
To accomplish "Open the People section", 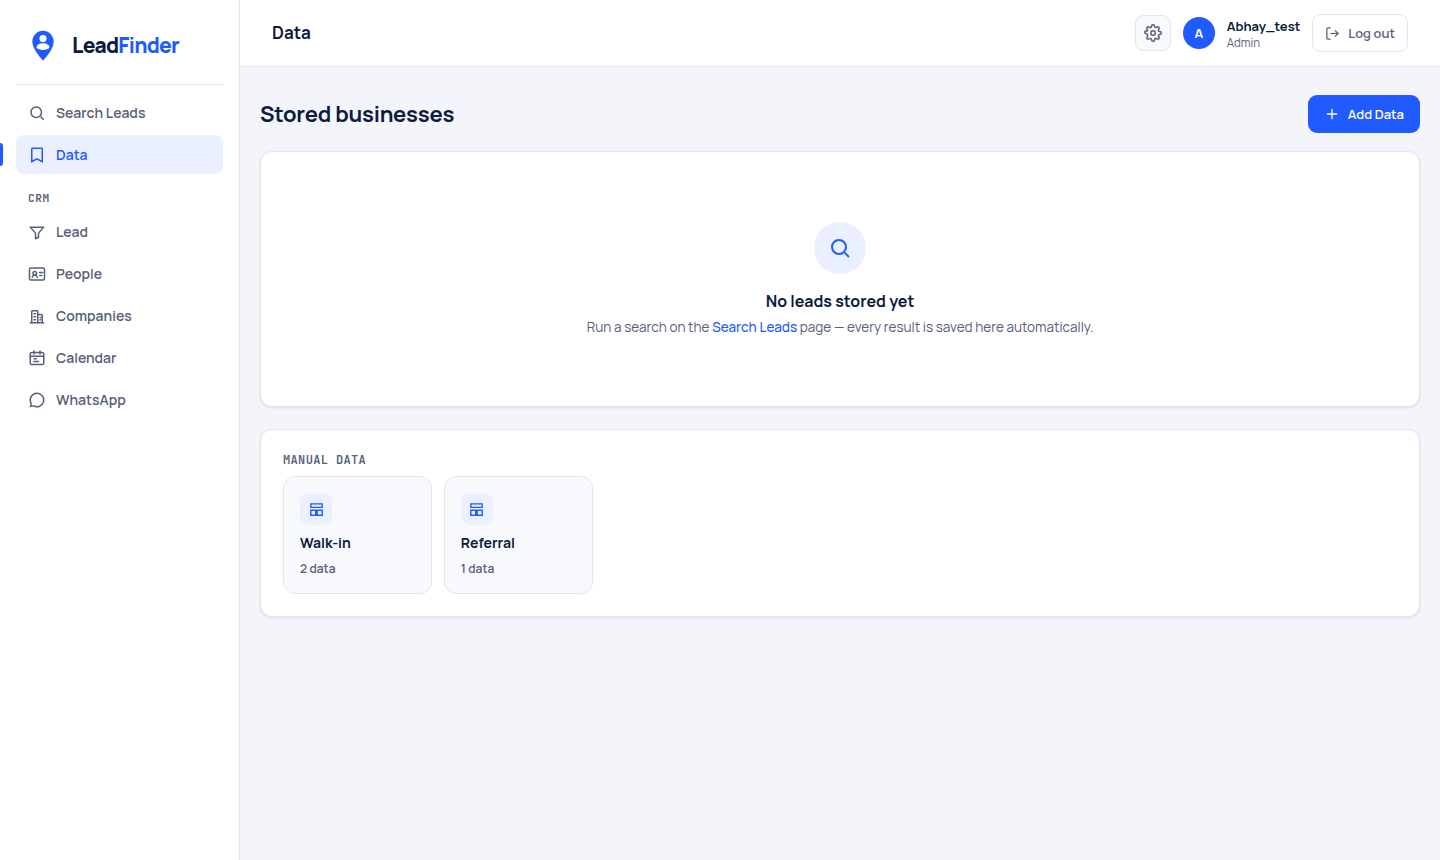I will coord(119,274).
